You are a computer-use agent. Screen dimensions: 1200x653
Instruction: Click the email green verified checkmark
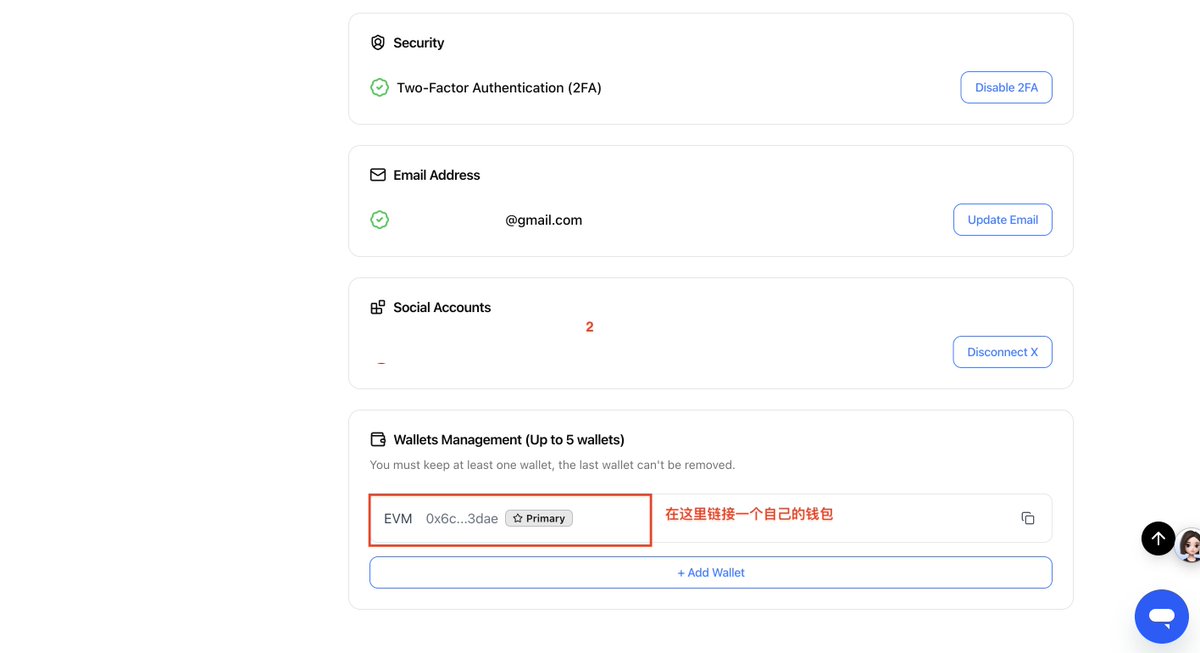379,219
